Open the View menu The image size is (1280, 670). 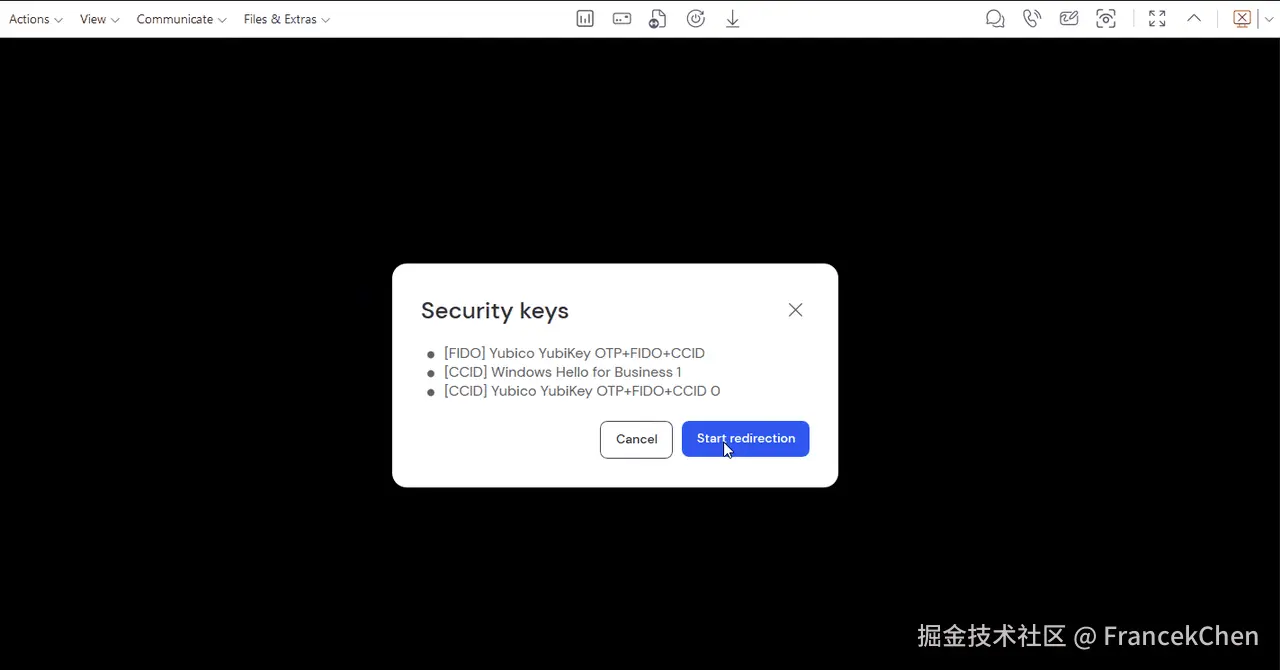click(x=100, y=19)
